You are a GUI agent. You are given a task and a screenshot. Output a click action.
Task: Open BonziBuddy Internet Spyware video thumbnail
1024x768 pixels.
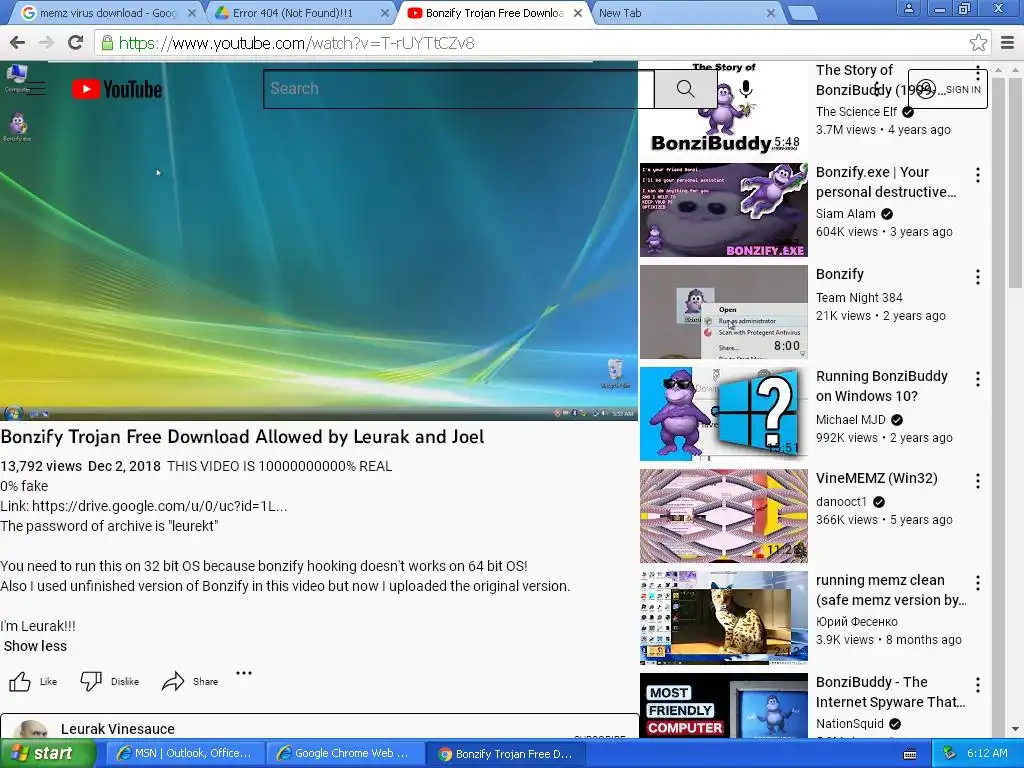tap(724, 706)
